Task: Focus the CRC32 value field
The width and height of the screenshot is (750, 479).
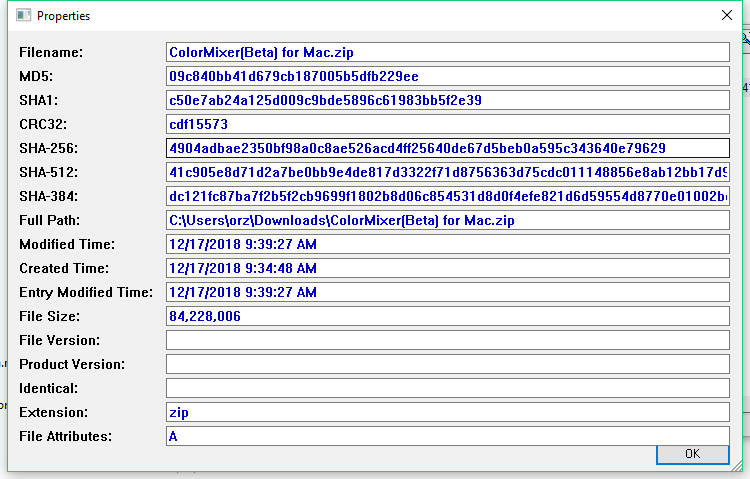Action: 447,124
